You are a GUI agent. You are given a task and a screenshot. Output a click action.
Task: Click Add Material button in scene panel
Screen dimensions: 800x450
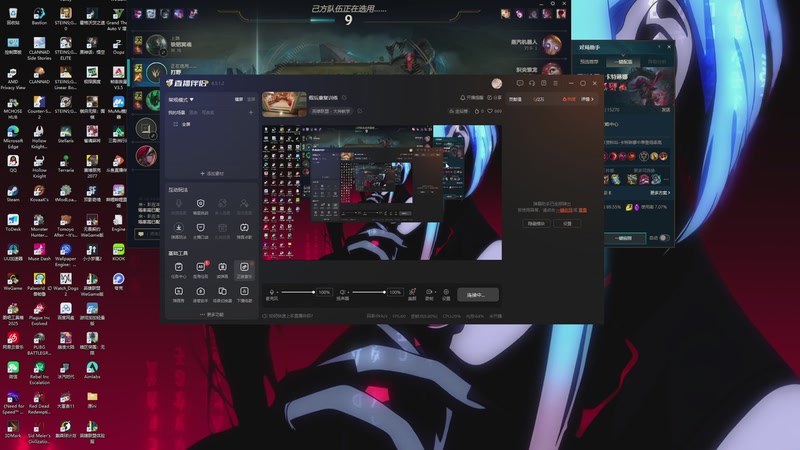(212, 173)
